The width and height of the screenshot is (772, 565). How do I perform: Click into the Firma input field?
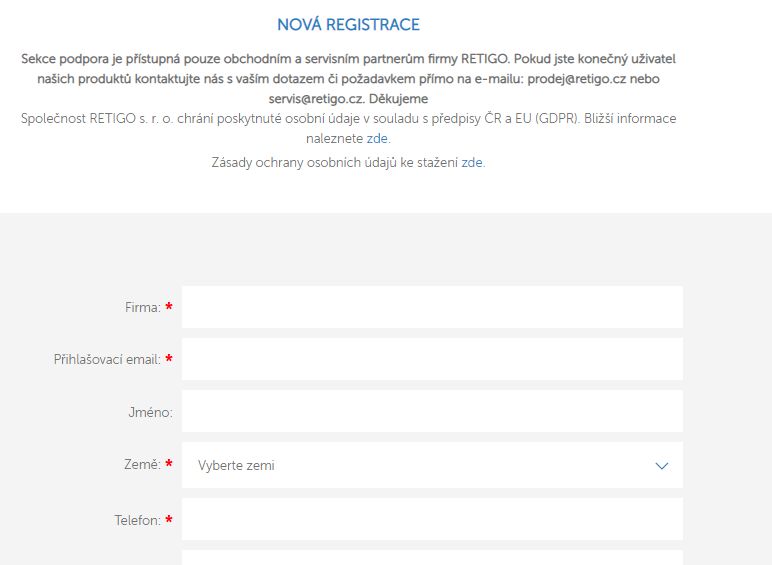[432, 307]
